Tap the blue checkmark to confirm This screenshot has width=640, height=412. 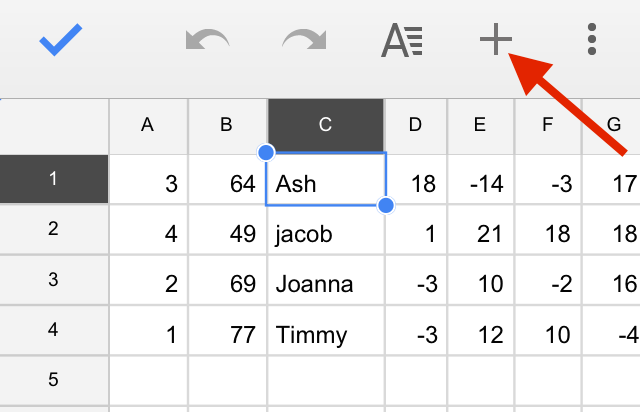[x=61, y=40]
